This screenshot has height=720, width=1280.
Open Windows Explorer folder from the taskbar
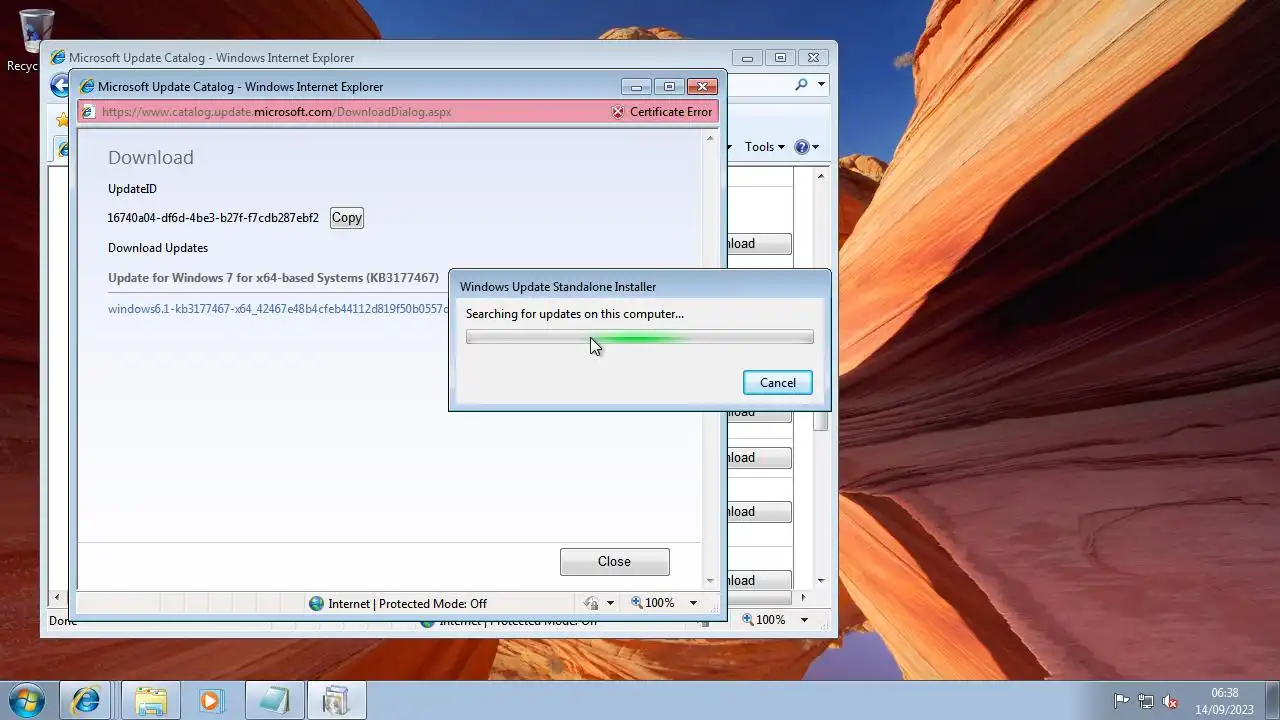point(150,700)
